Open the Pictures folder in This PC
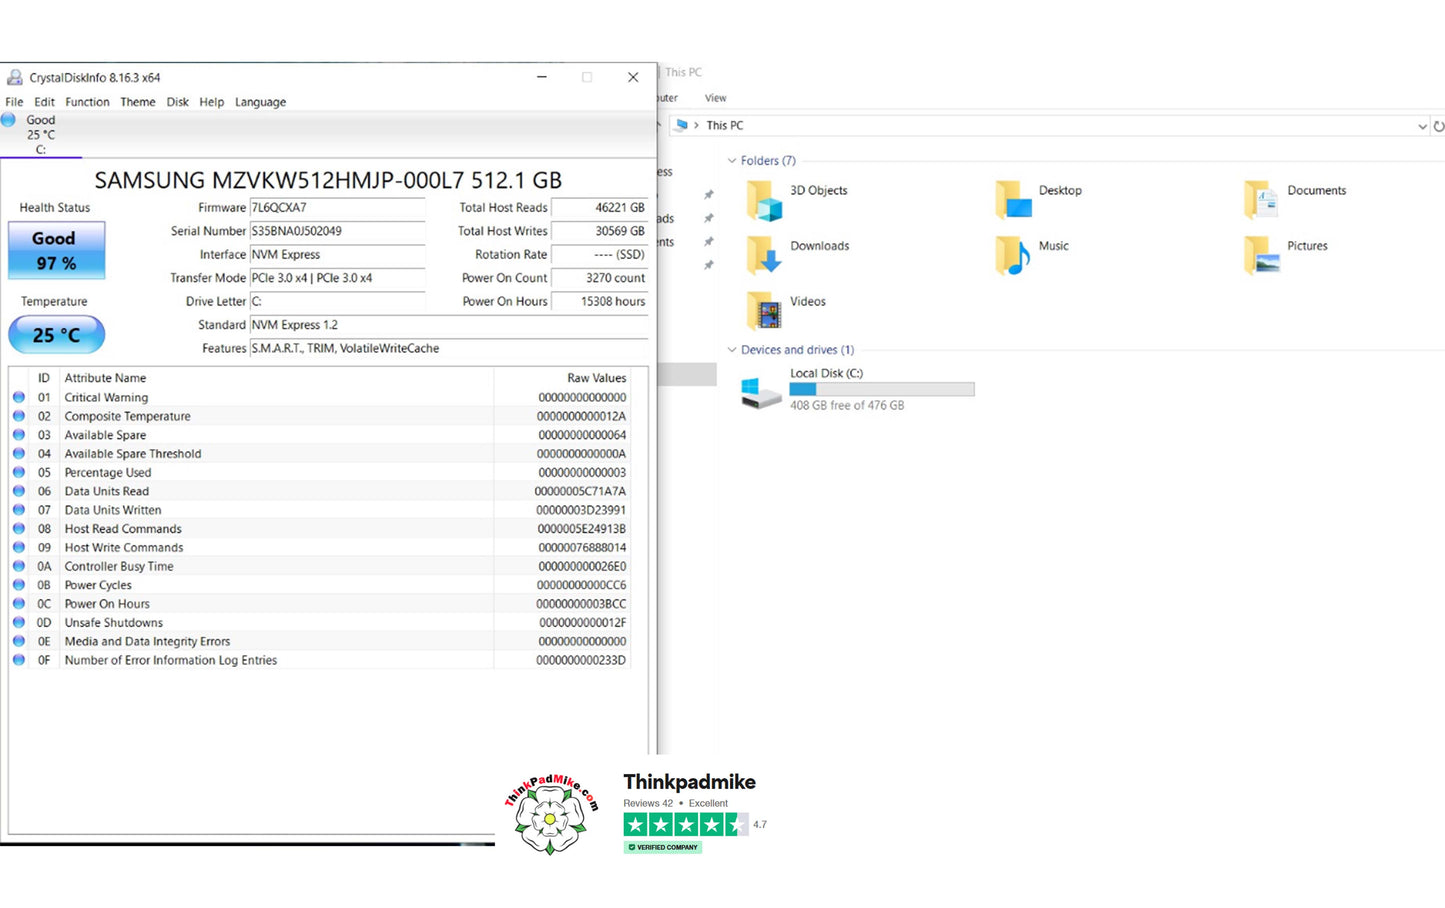This screenshot has height=908, width=1445. pyautogui.click(x=1286, y=255)
